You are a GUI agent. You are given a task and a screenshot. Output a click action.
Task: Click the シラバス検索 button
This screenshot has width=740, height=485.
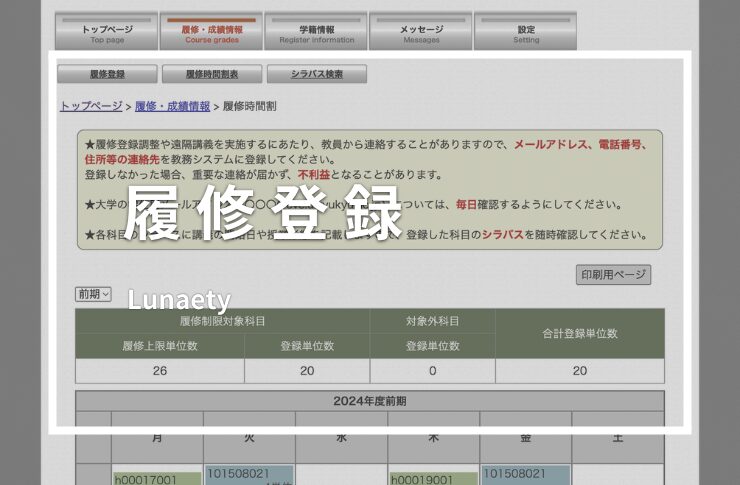click(x=317, y=74)
